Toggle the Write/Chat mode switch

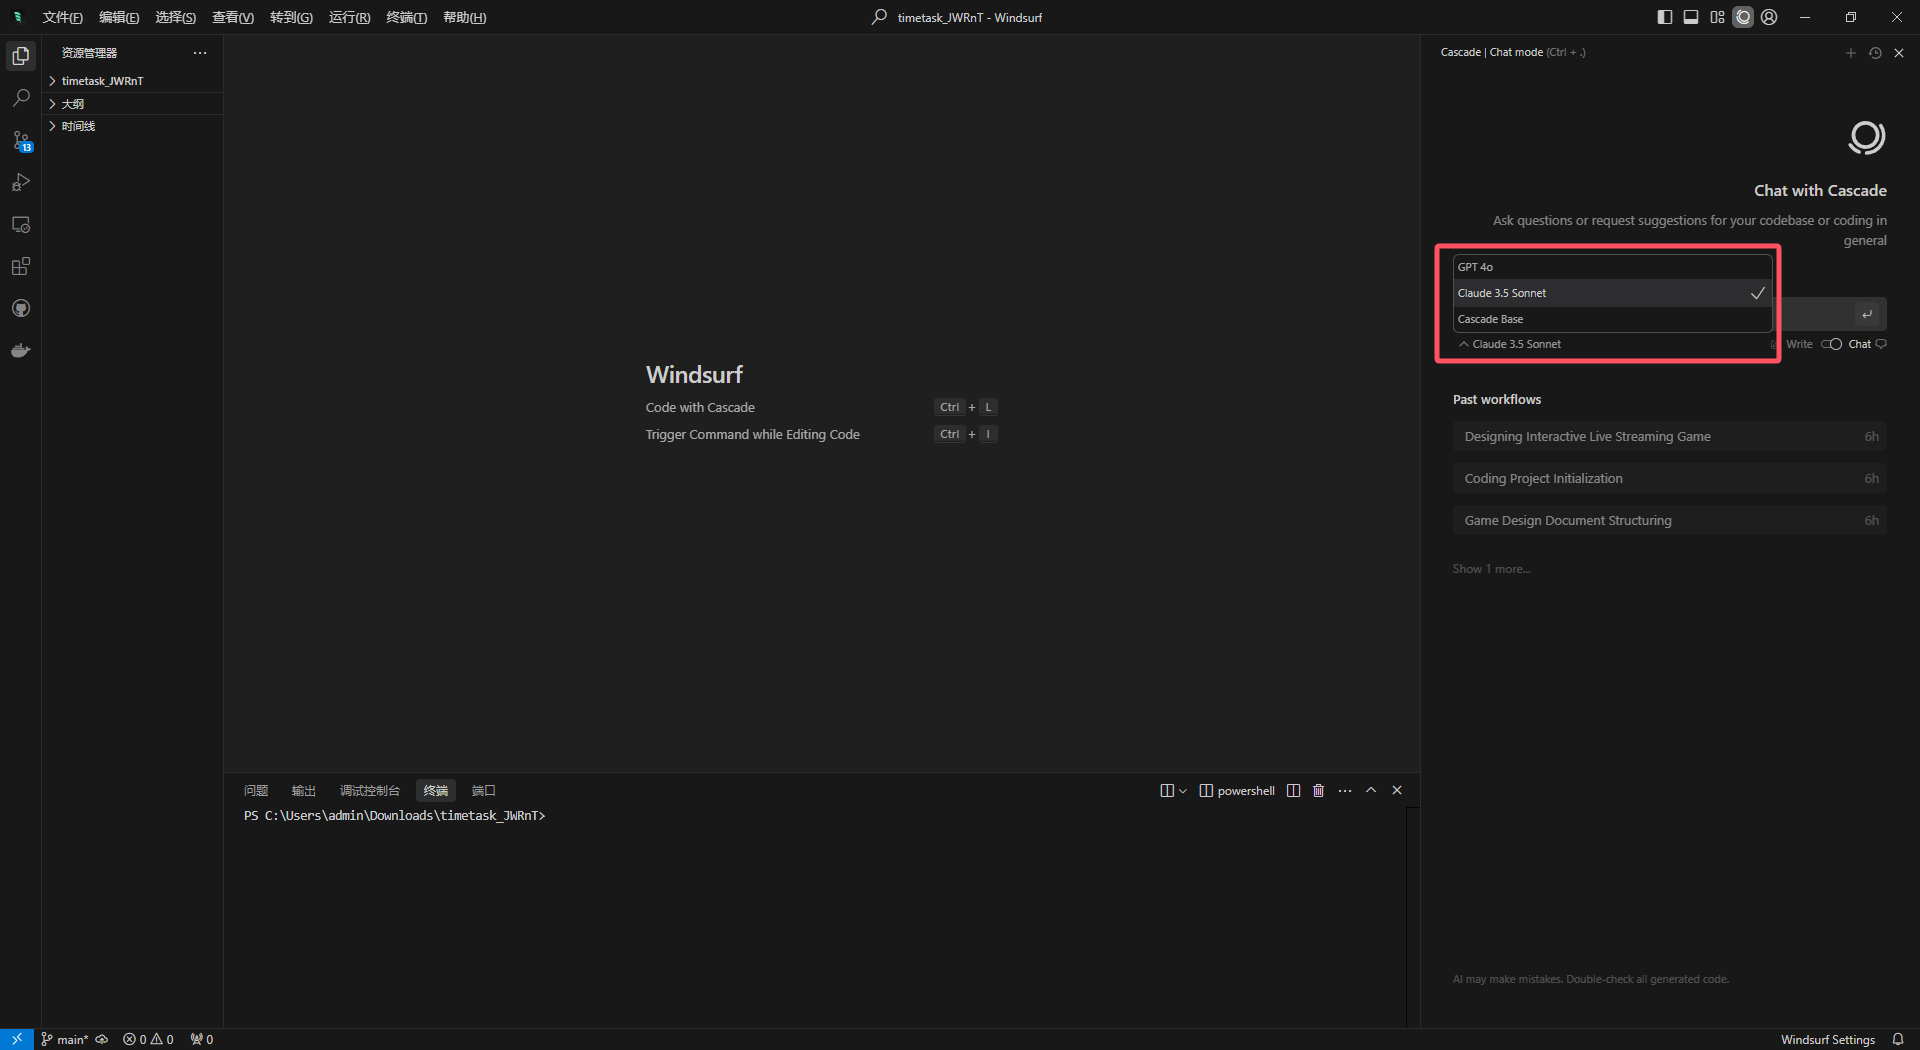1831,344
